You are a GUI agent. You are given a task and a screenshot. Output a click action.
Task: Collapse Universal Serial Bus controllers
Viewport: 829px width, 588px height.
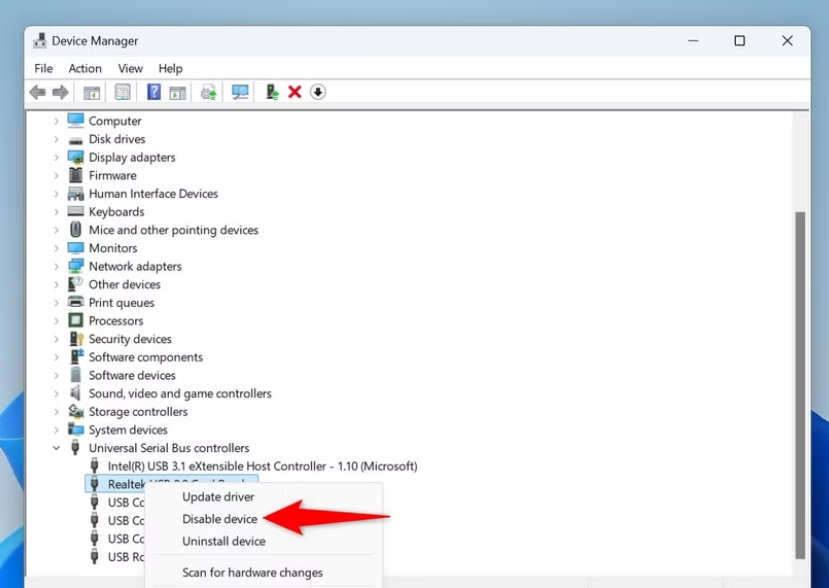56,448
